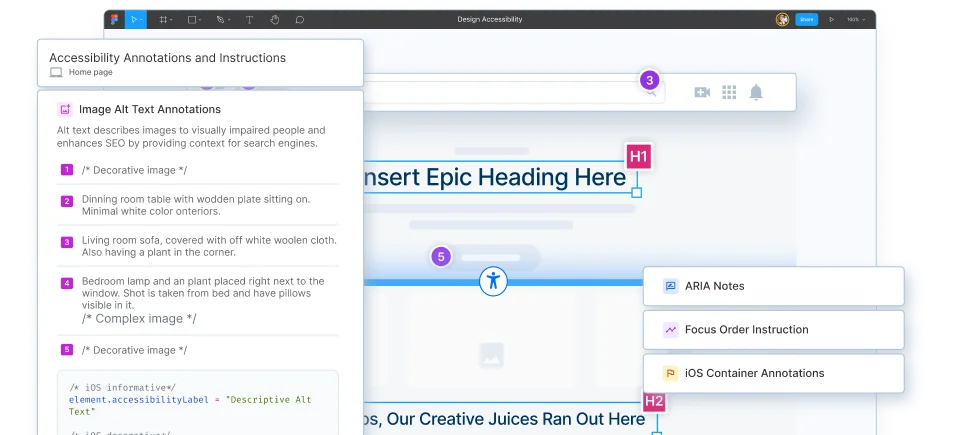
Task: Open the apps grid icon
Action: click(x=729, y=92)
